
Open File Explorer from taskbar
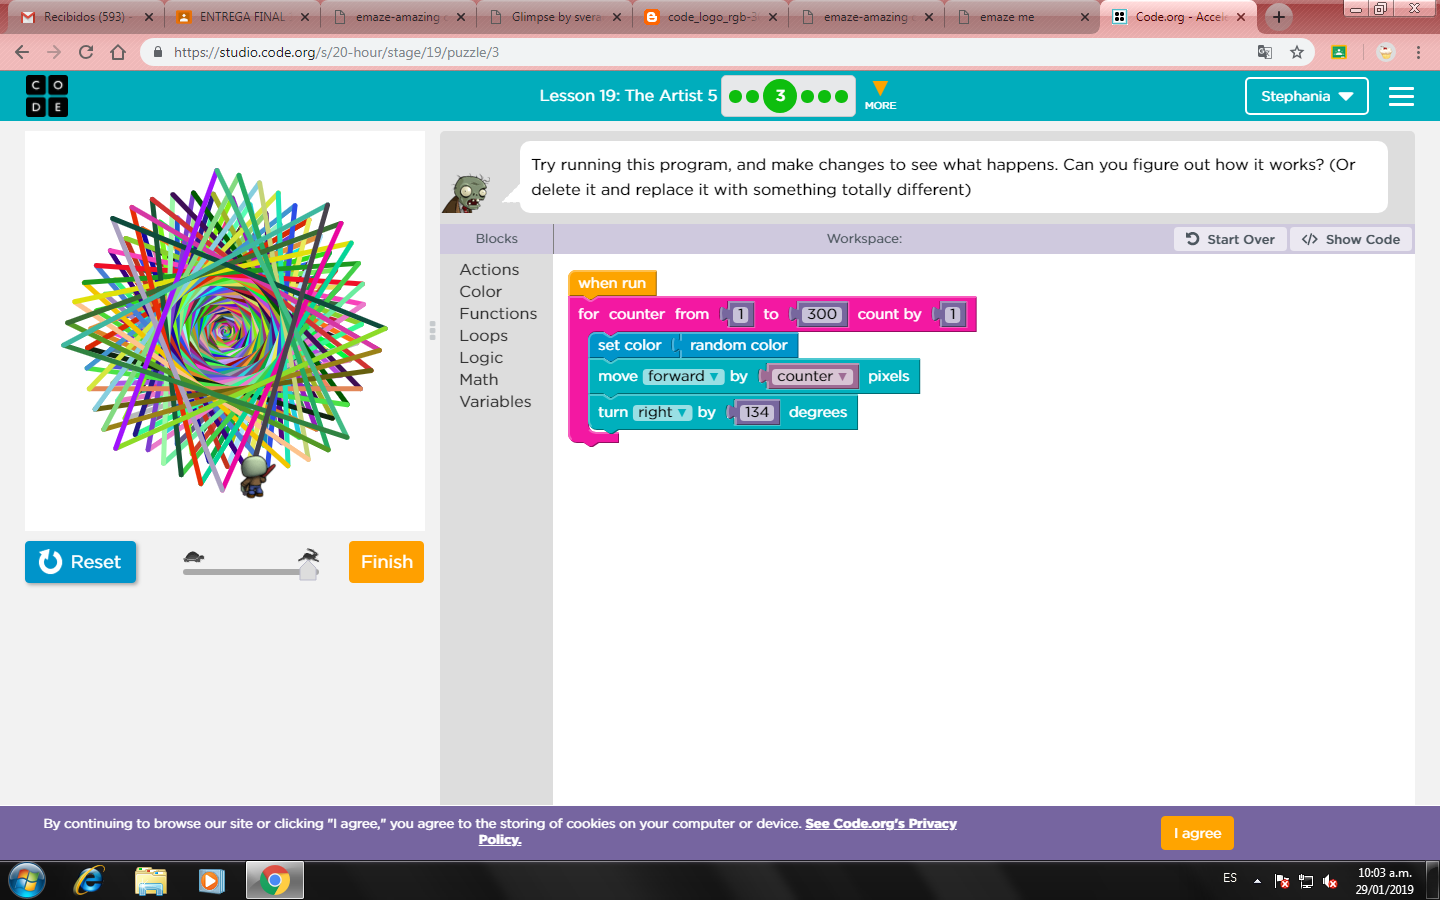[151, 881]
